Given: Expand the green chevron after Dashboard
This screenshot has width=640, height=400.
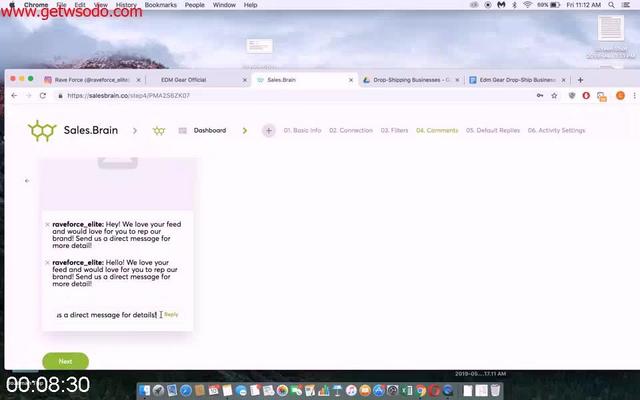Looking at the screenshot, I should (244, 131).
